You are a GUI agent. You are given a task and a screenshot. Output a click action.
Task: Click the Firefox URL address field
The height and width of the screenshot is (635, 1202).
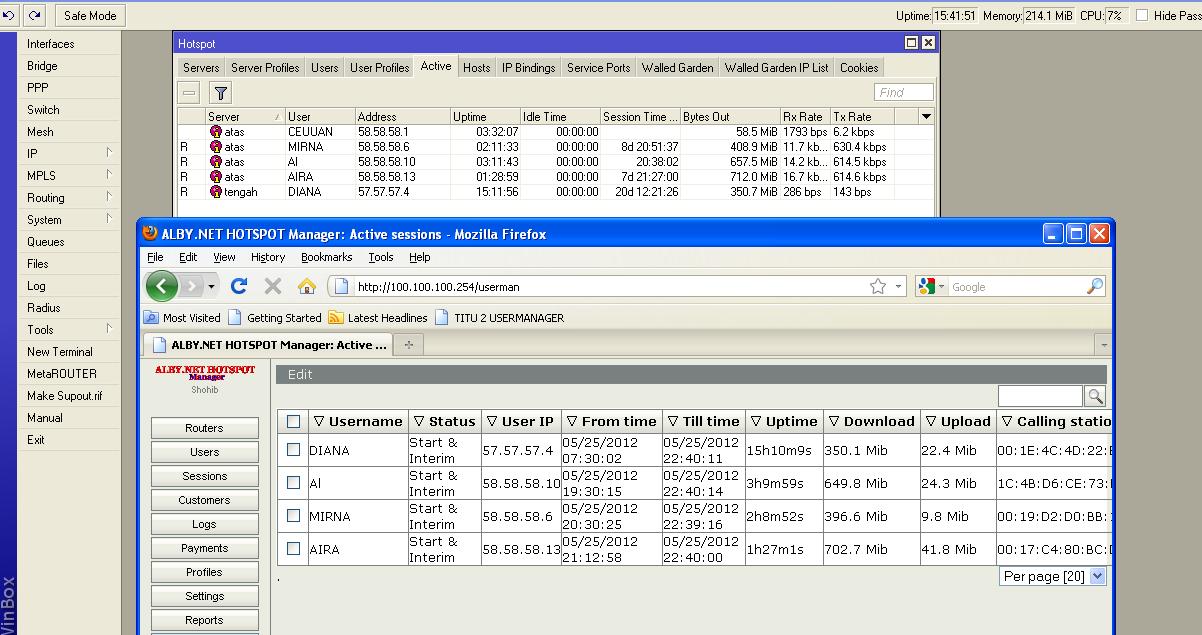pyautogui.click(x=610, y=287)
